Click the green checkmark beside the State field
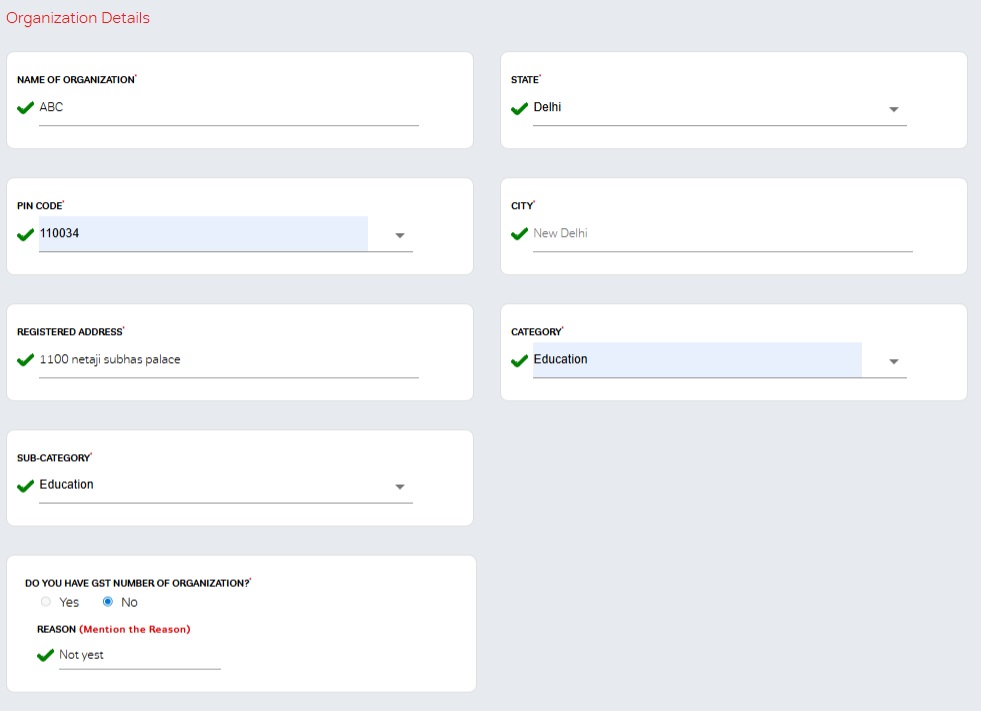Viewport: 1002px width, 711px height. [x=519, y=108]
